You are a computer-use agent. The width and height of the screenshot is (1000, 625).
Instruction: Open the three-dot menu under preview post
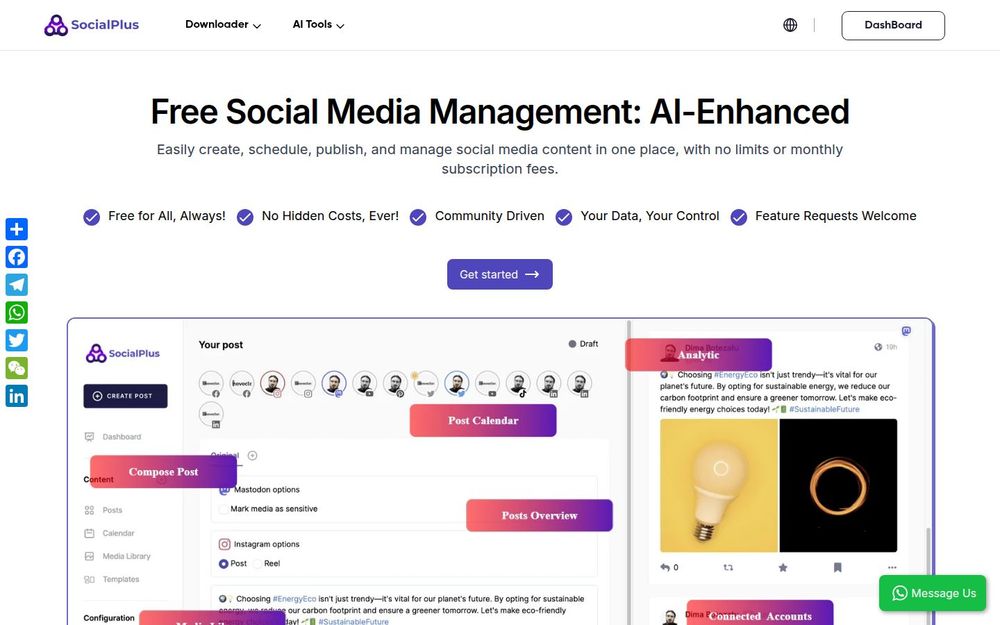tap(892, 567)
